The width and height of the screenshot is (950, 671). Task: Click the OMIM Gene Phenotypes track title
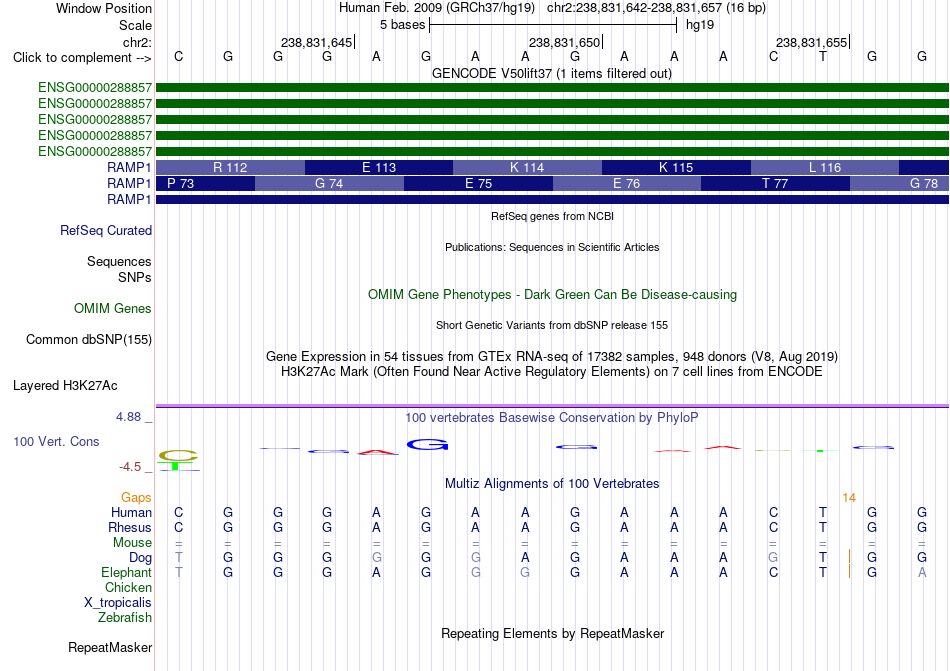tap(552, 294)
